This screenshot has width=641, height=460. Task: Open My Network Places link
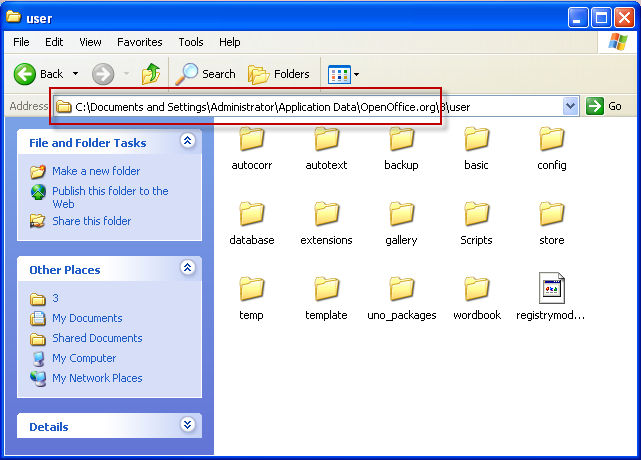point(97,378)
